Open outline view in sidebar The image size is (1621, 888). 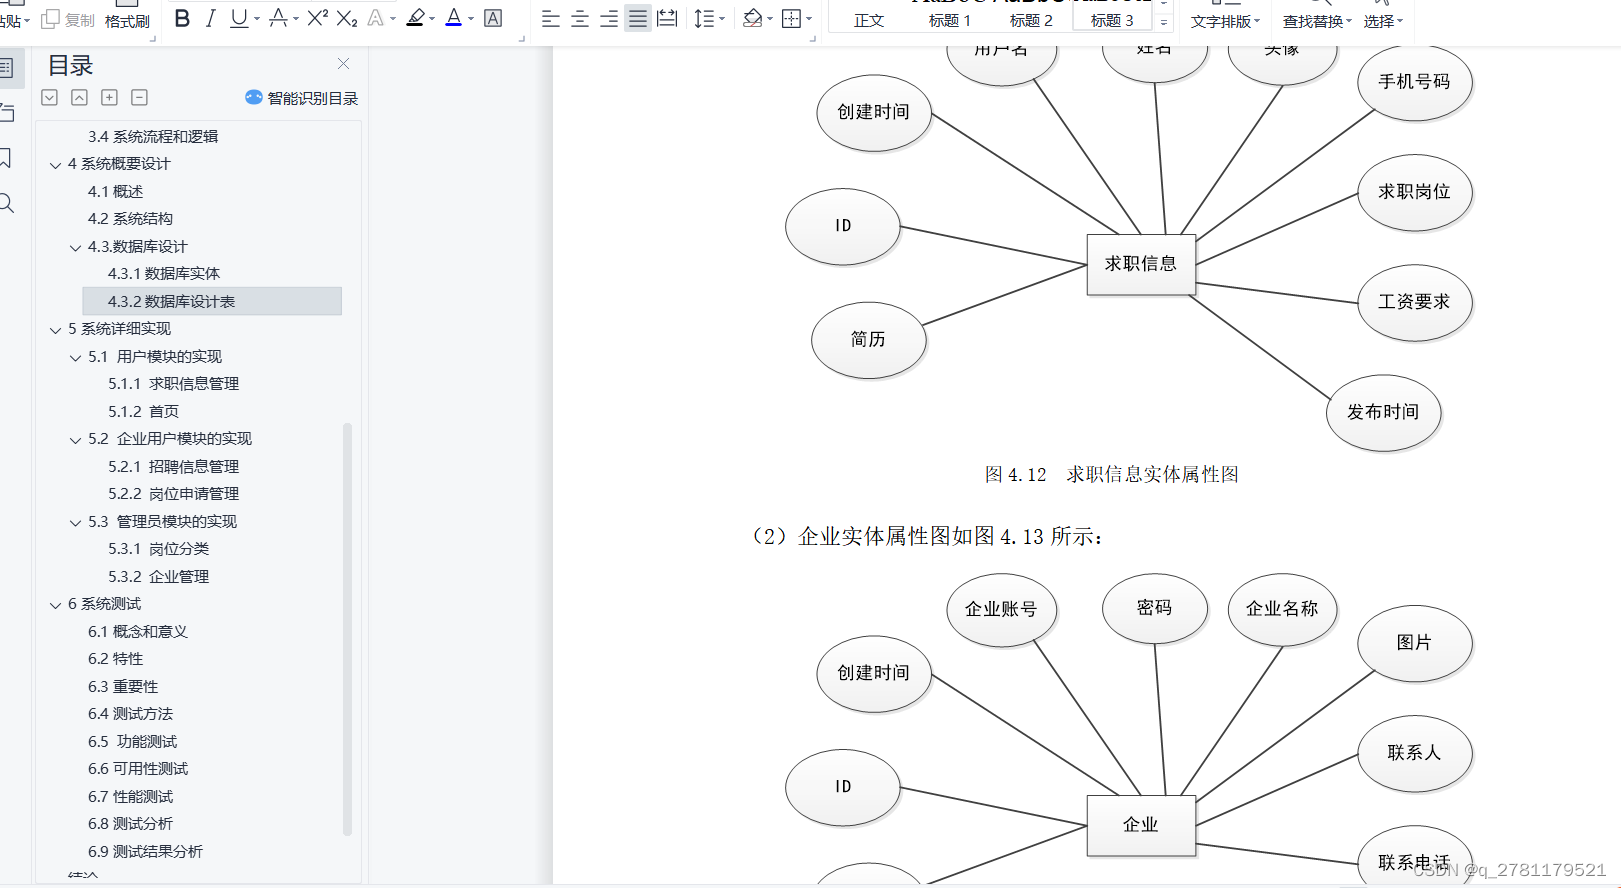point(6,68)
